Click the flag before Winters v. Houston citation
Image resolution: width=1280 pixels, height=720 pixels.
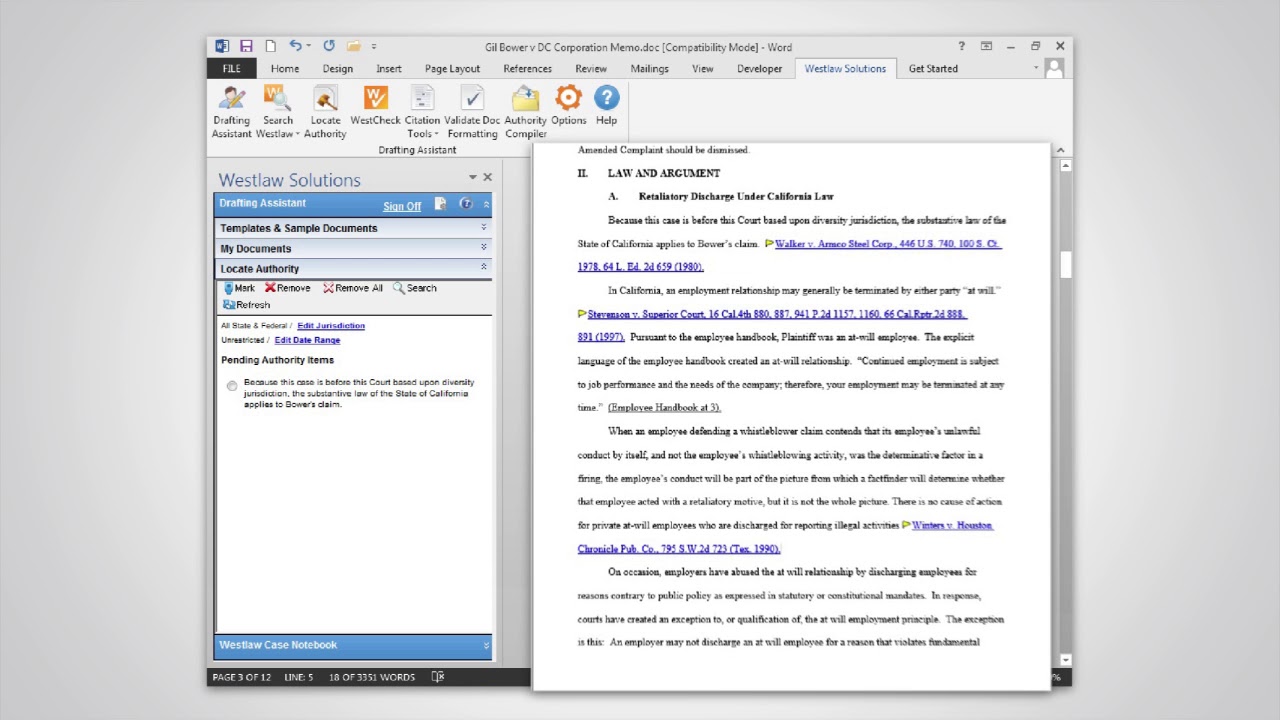[x=906, y=525]
